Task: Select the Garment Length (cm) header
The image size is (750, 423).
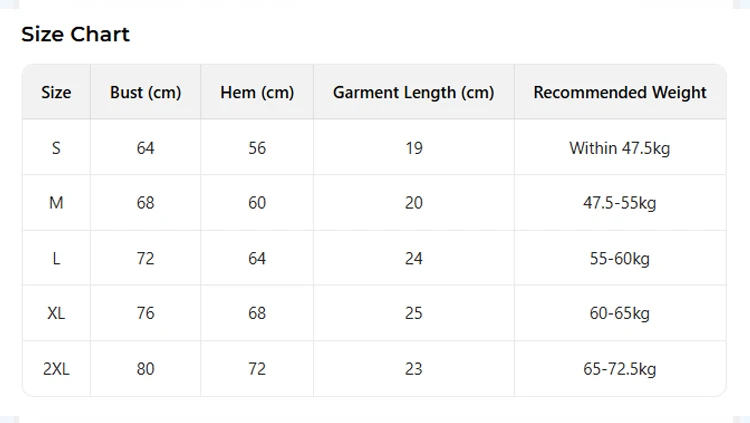Action: coord(414,92)
